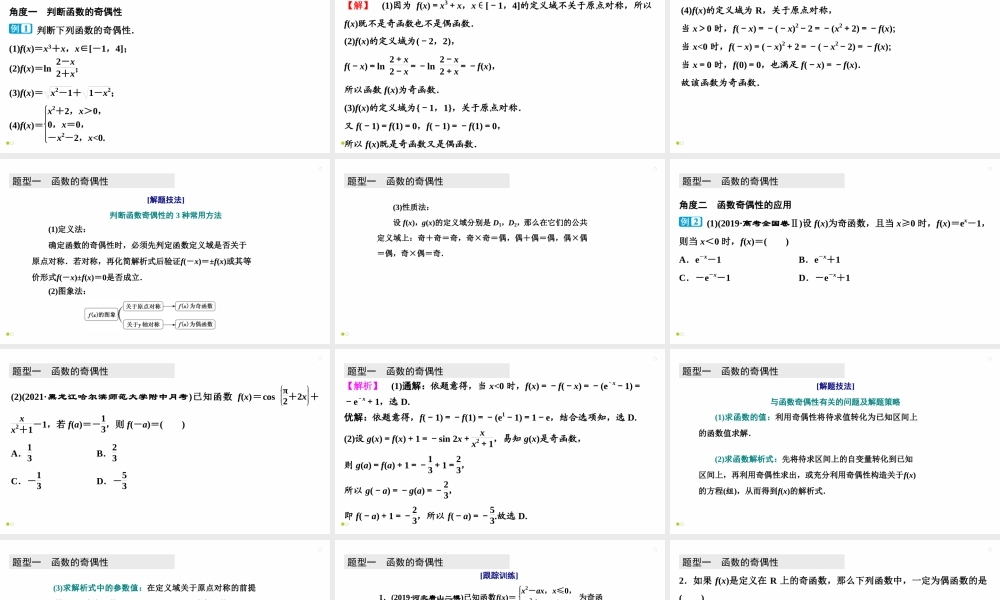Click the 例1 badge
Screen dimensions: 1000x600
tap(20, 29)
